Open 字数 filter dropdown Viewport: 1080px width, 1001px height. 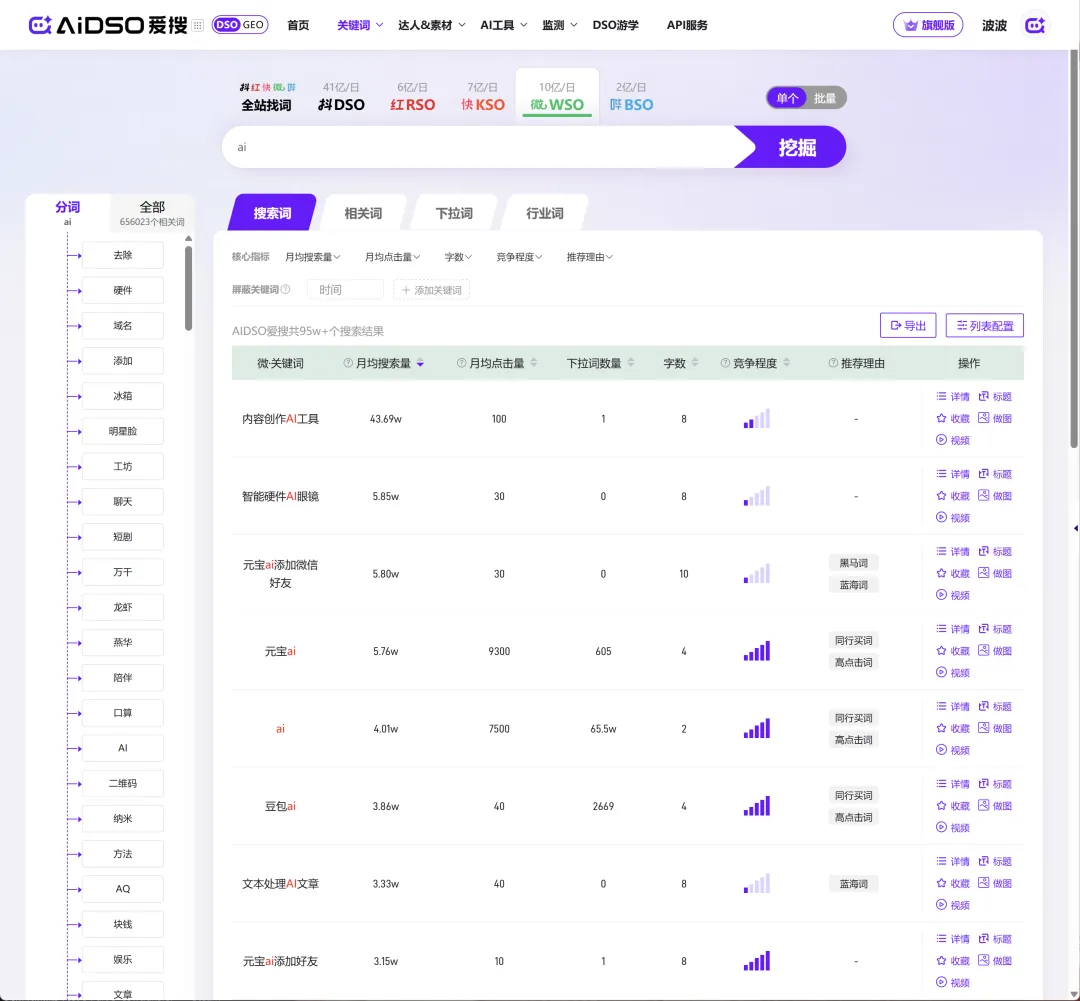tap(458, 257)
